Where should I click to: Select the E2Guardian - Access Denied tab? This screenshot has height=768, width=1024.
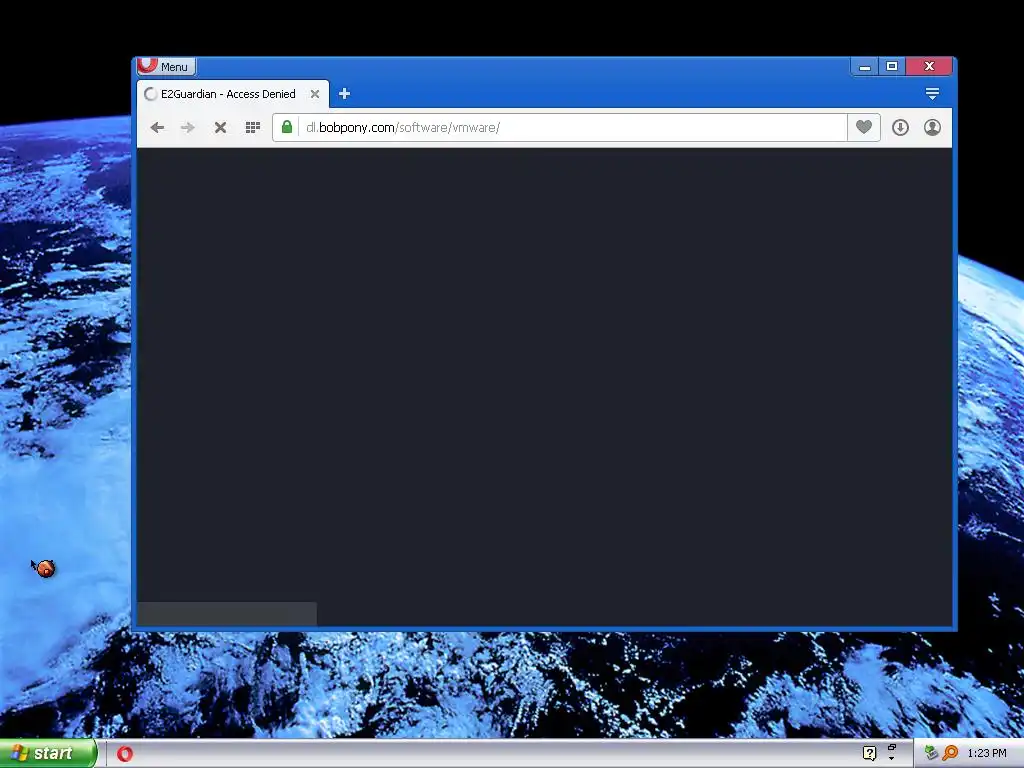pyautogui.click(x=232, y=94)
